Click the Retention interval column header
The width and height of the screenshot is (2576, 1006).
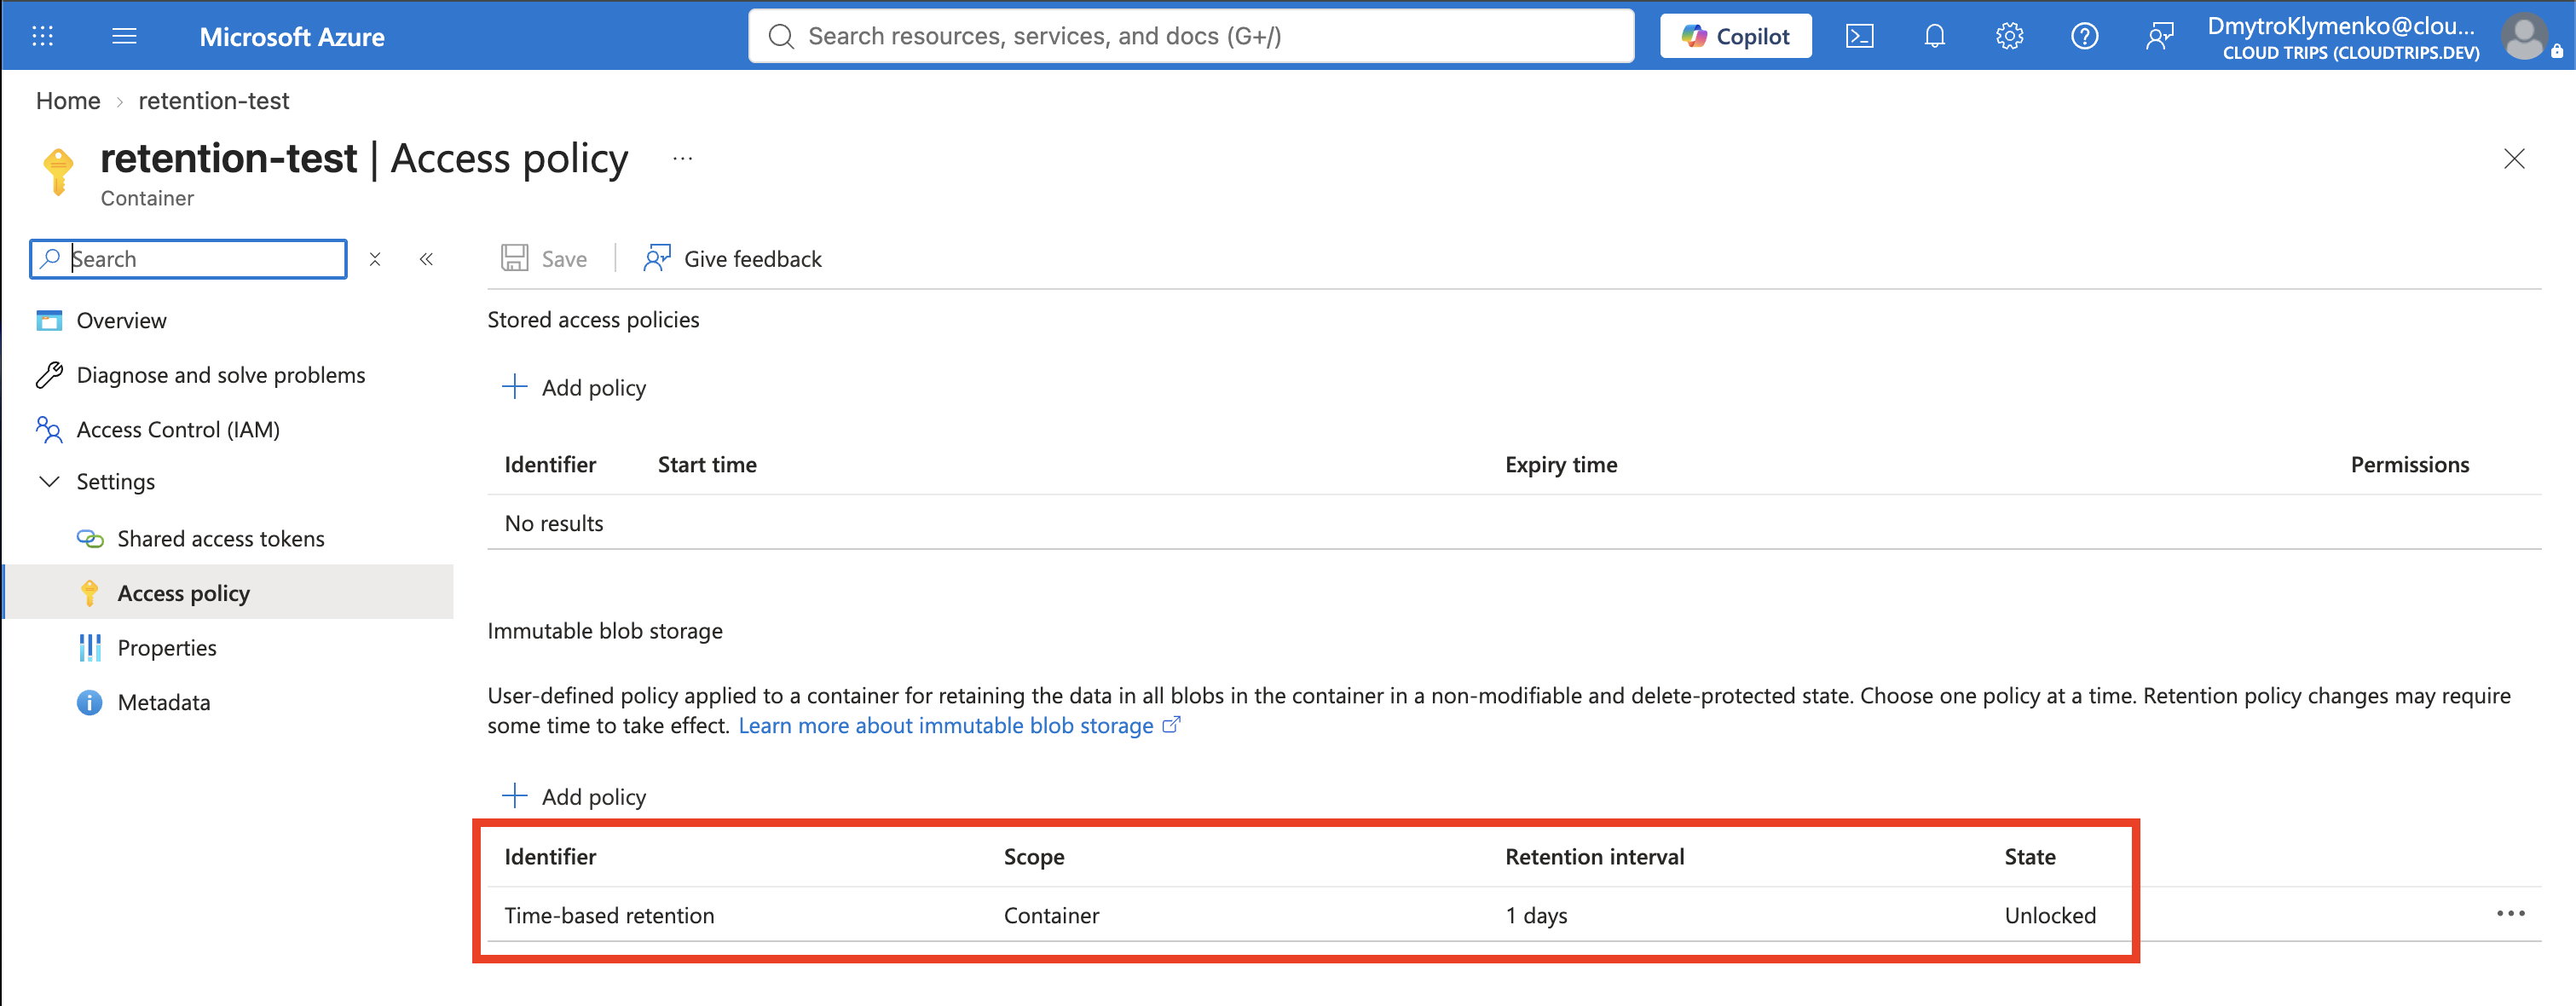pos(1595,857)
